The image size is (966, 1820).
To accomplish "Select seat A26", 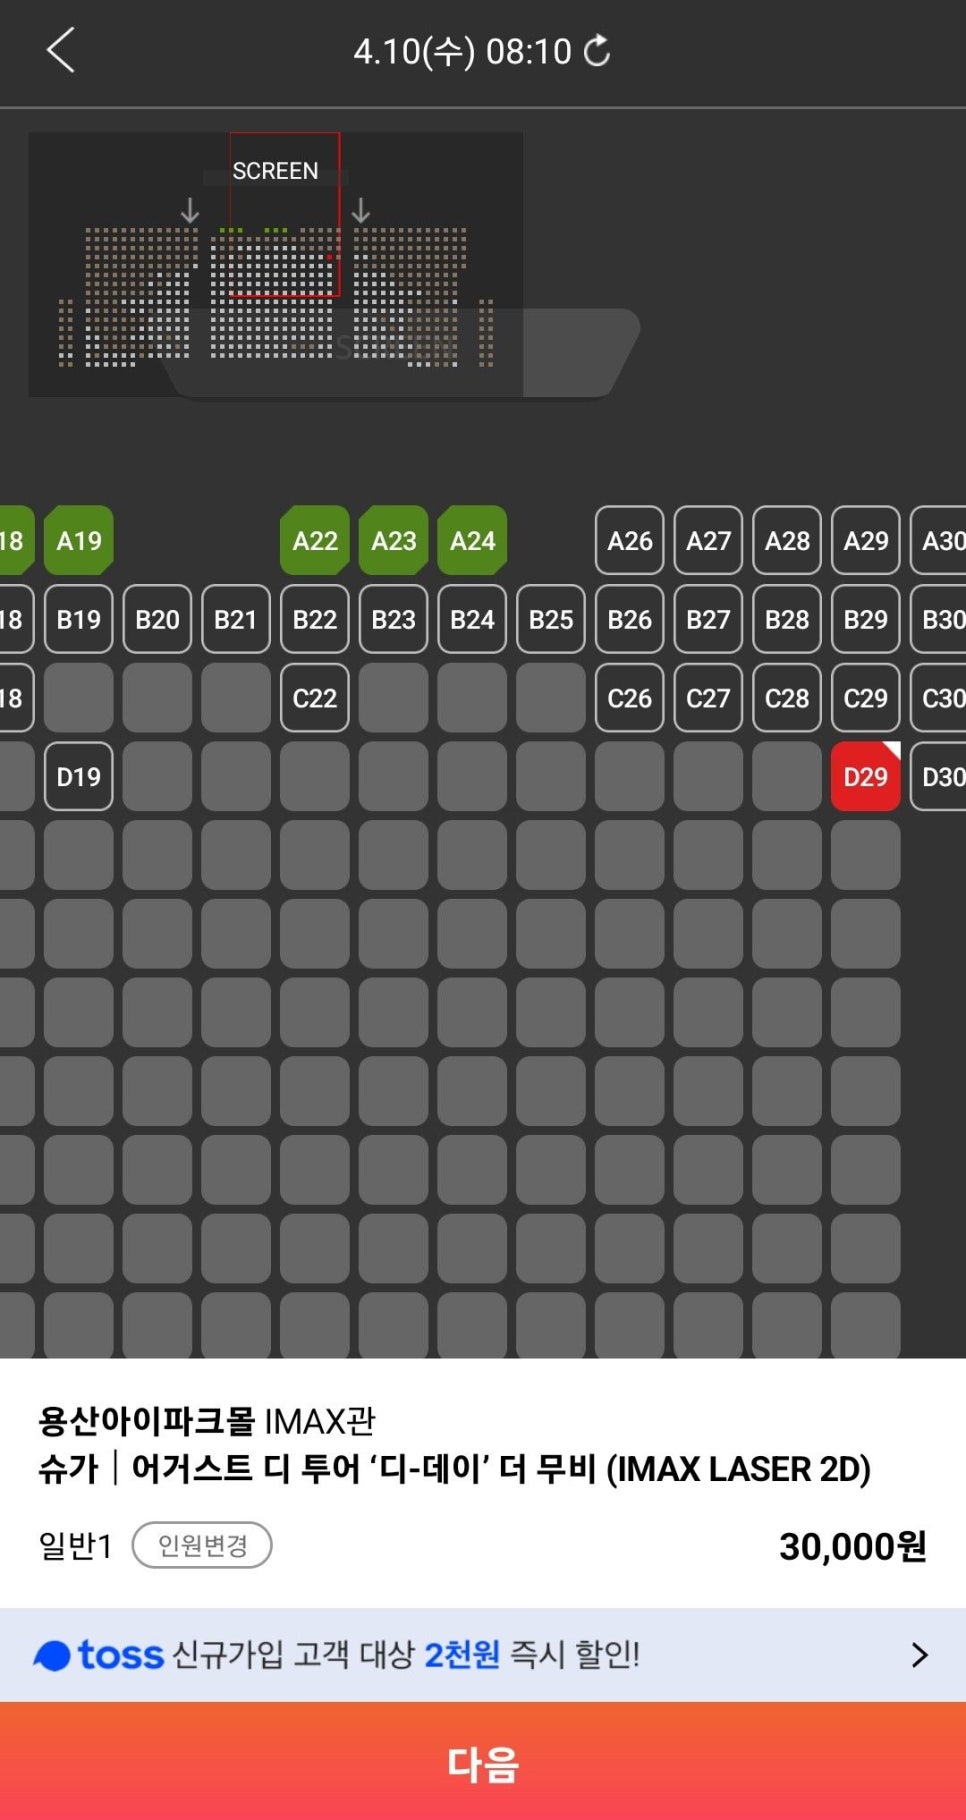I will [629, 541].
